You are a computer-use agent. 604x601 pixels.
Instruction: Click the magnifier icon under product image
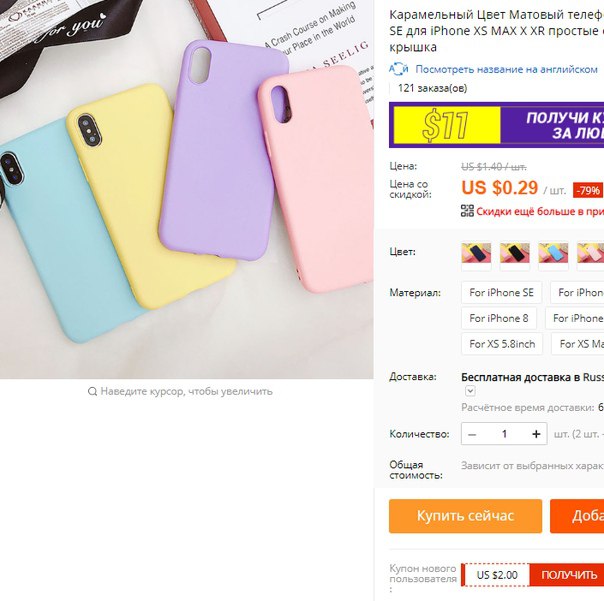point(92,391)
